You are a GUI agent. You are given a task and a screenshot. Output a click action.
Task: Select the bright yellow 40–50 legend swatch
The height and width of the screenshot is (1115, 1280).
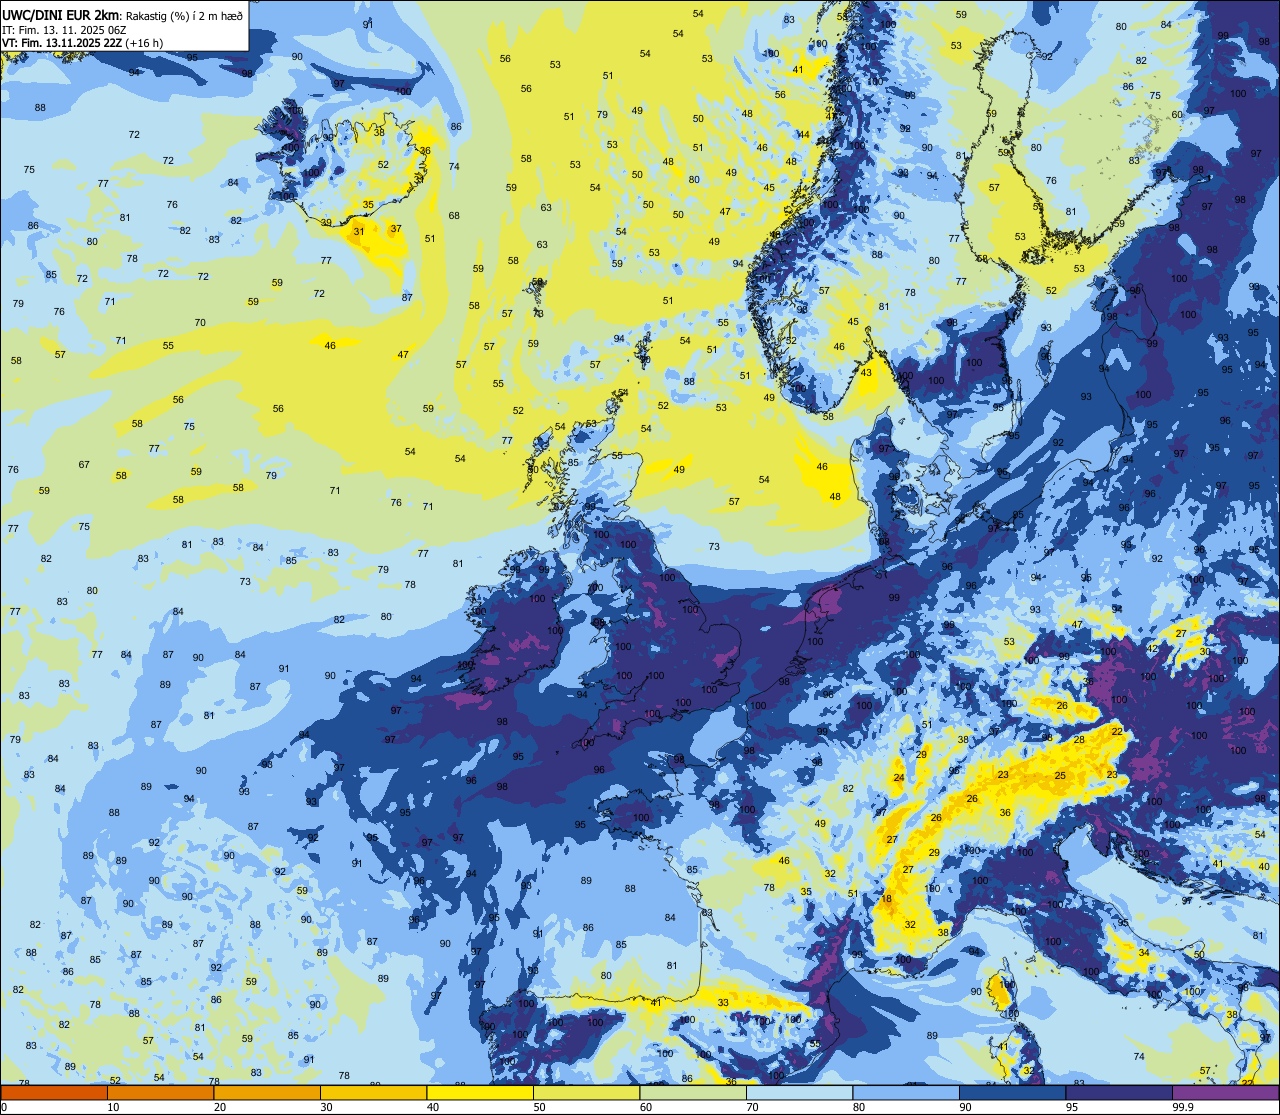pyautogui.click(x=480, y=1092)
